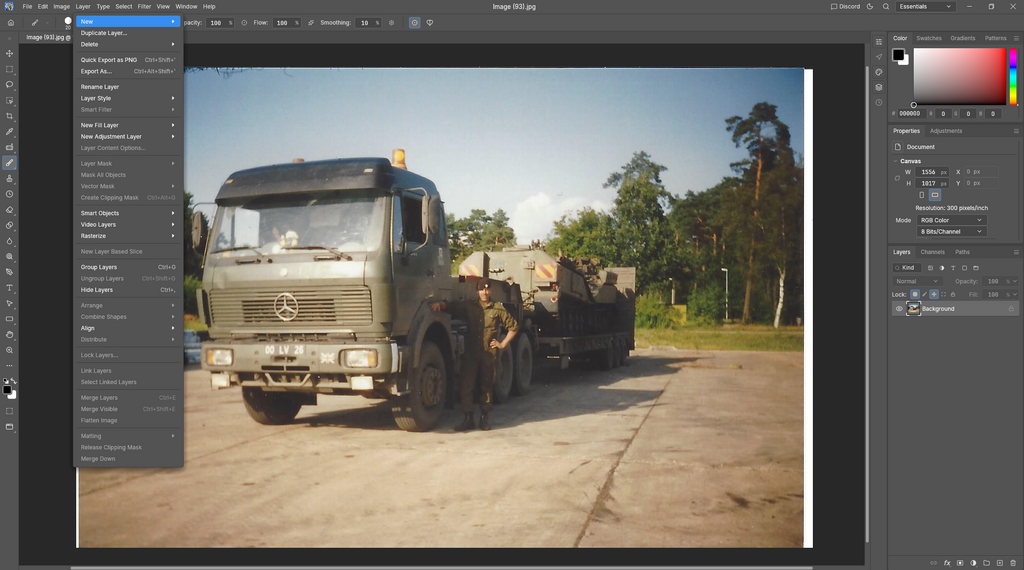Toggle landscape canvas orientation button

935,195
